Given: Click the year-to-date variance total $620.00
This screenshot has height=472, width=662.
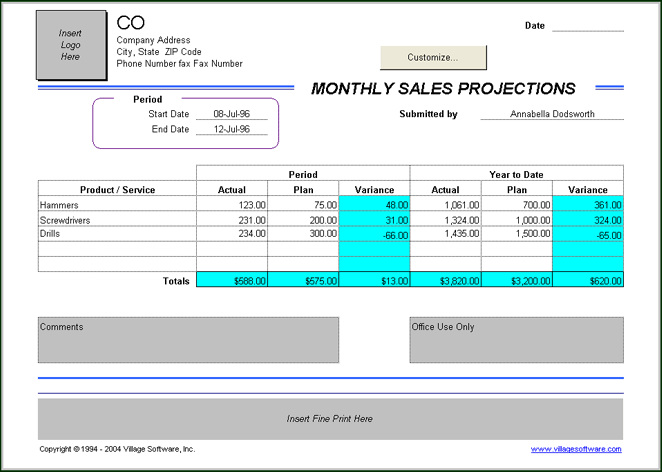Looking at the screenshot, I should coord(587,282).
